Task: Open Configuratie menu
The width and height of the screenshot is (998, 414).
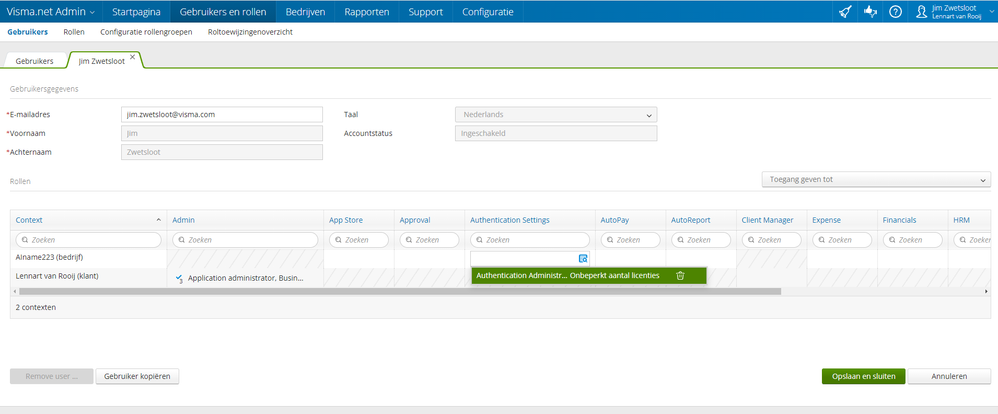Action: [x=488, y=11]
